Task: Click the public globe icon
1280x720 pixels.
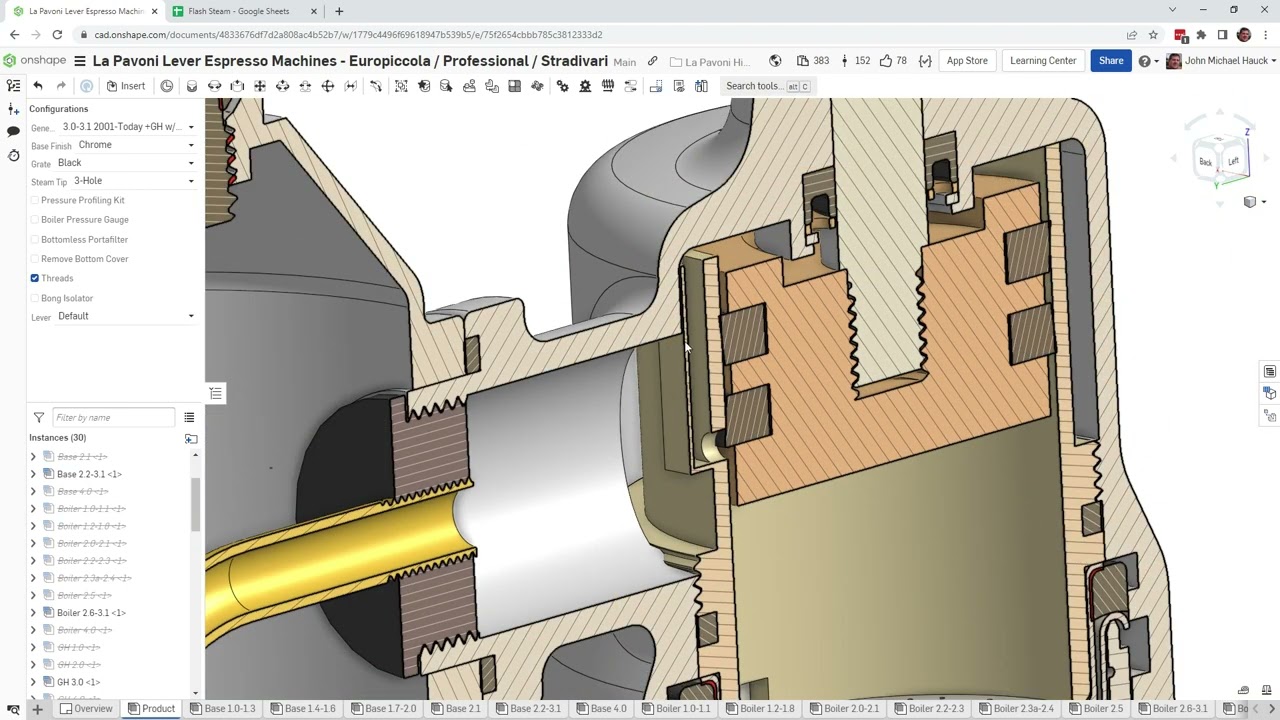Action: pos(775,61)
